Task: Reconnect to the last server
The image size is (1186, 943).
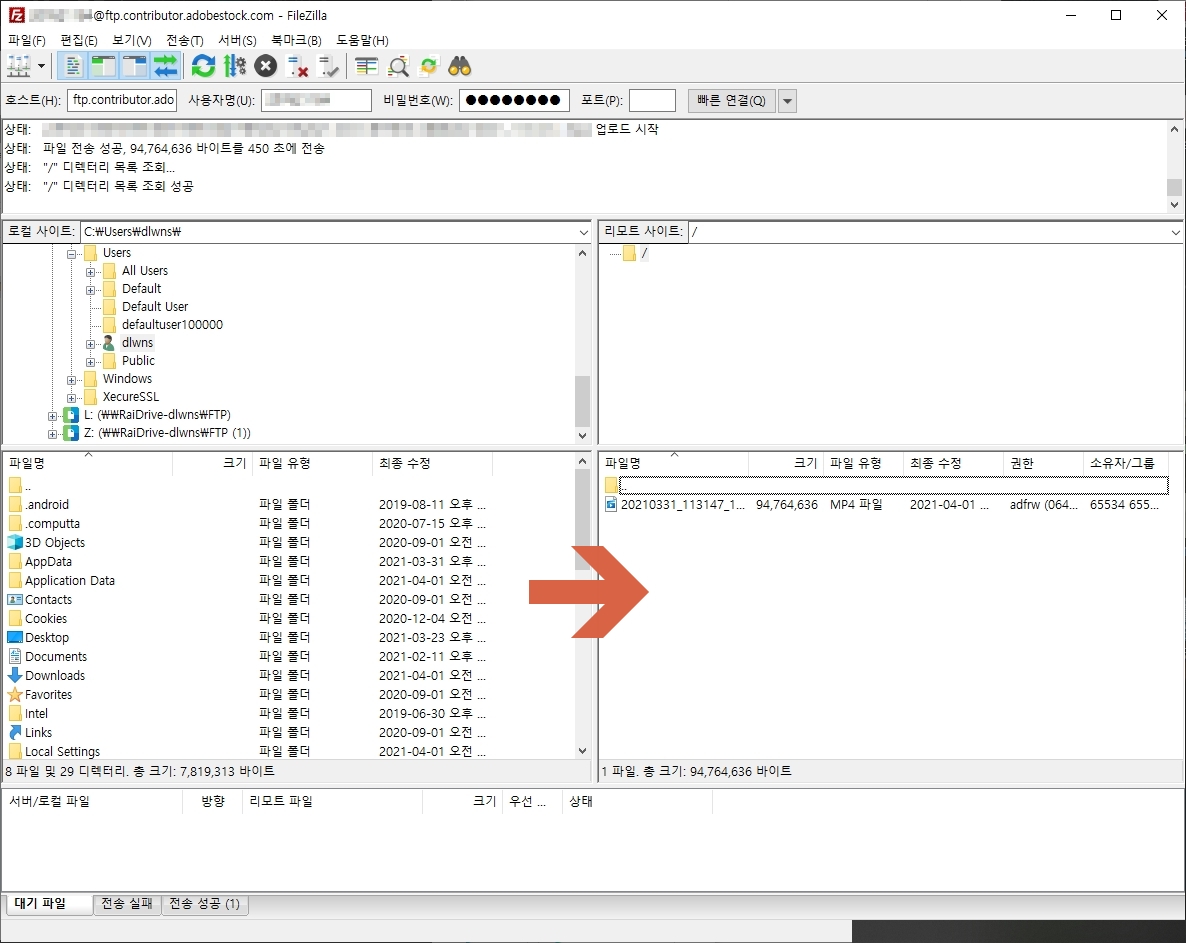Action: [328, 67]
